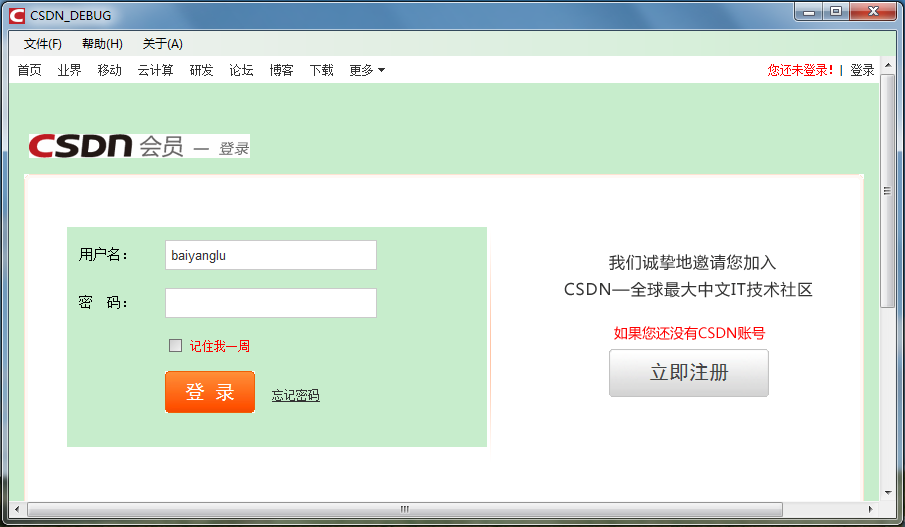Open the 研发 navigation link
This screenshot has height=527, width=905.
coord(201,70)
